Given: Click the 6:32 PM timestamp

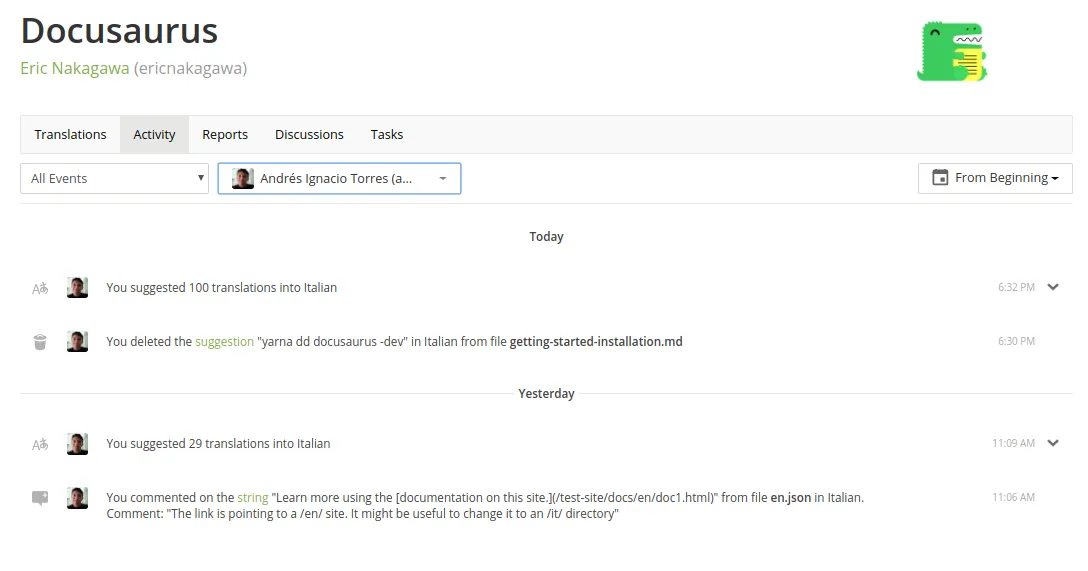Looking at the screenshot, I should (1016, 287).
